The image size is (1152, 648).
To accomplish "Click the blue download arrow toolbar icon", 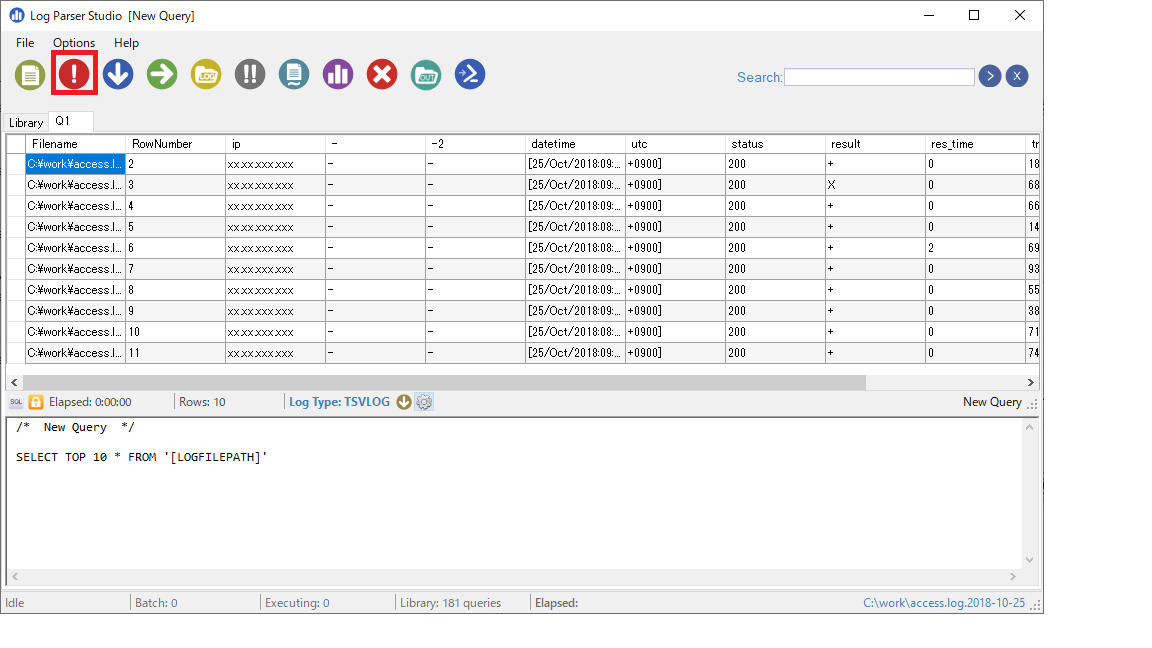I will 117,75.
